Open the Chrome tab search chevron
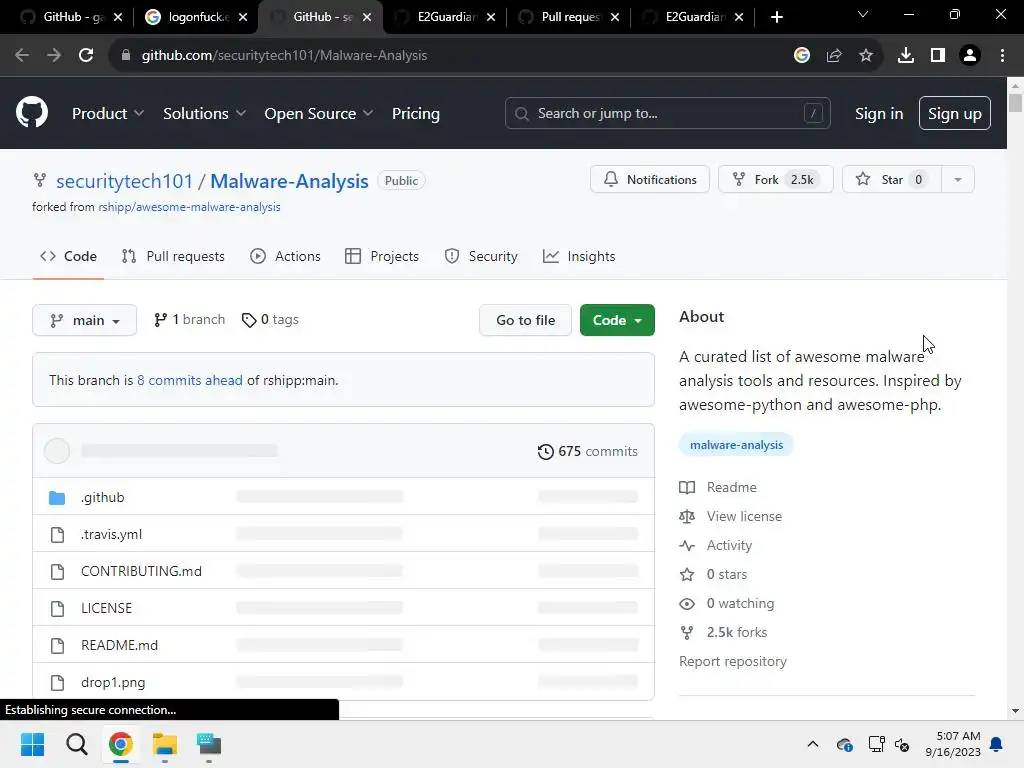Image resolution: width=1024 pixels, height=768 pixels. (x=863, y=14)
